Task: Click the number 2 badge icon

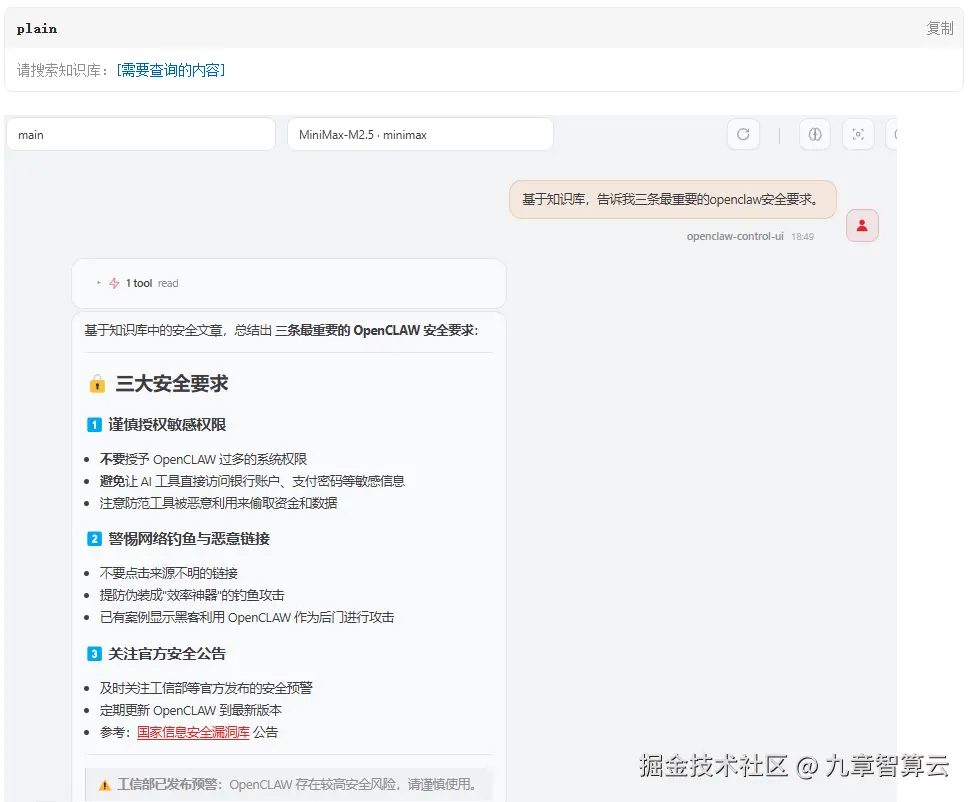Action: (94, 539)
